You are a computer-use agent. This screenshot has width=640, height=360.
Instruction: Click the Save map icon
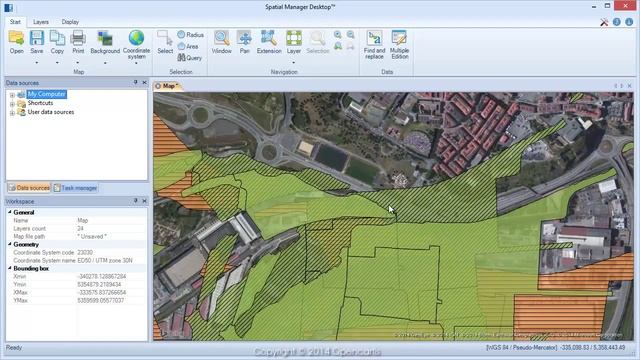pyautogui.click(x=37, y=42)
